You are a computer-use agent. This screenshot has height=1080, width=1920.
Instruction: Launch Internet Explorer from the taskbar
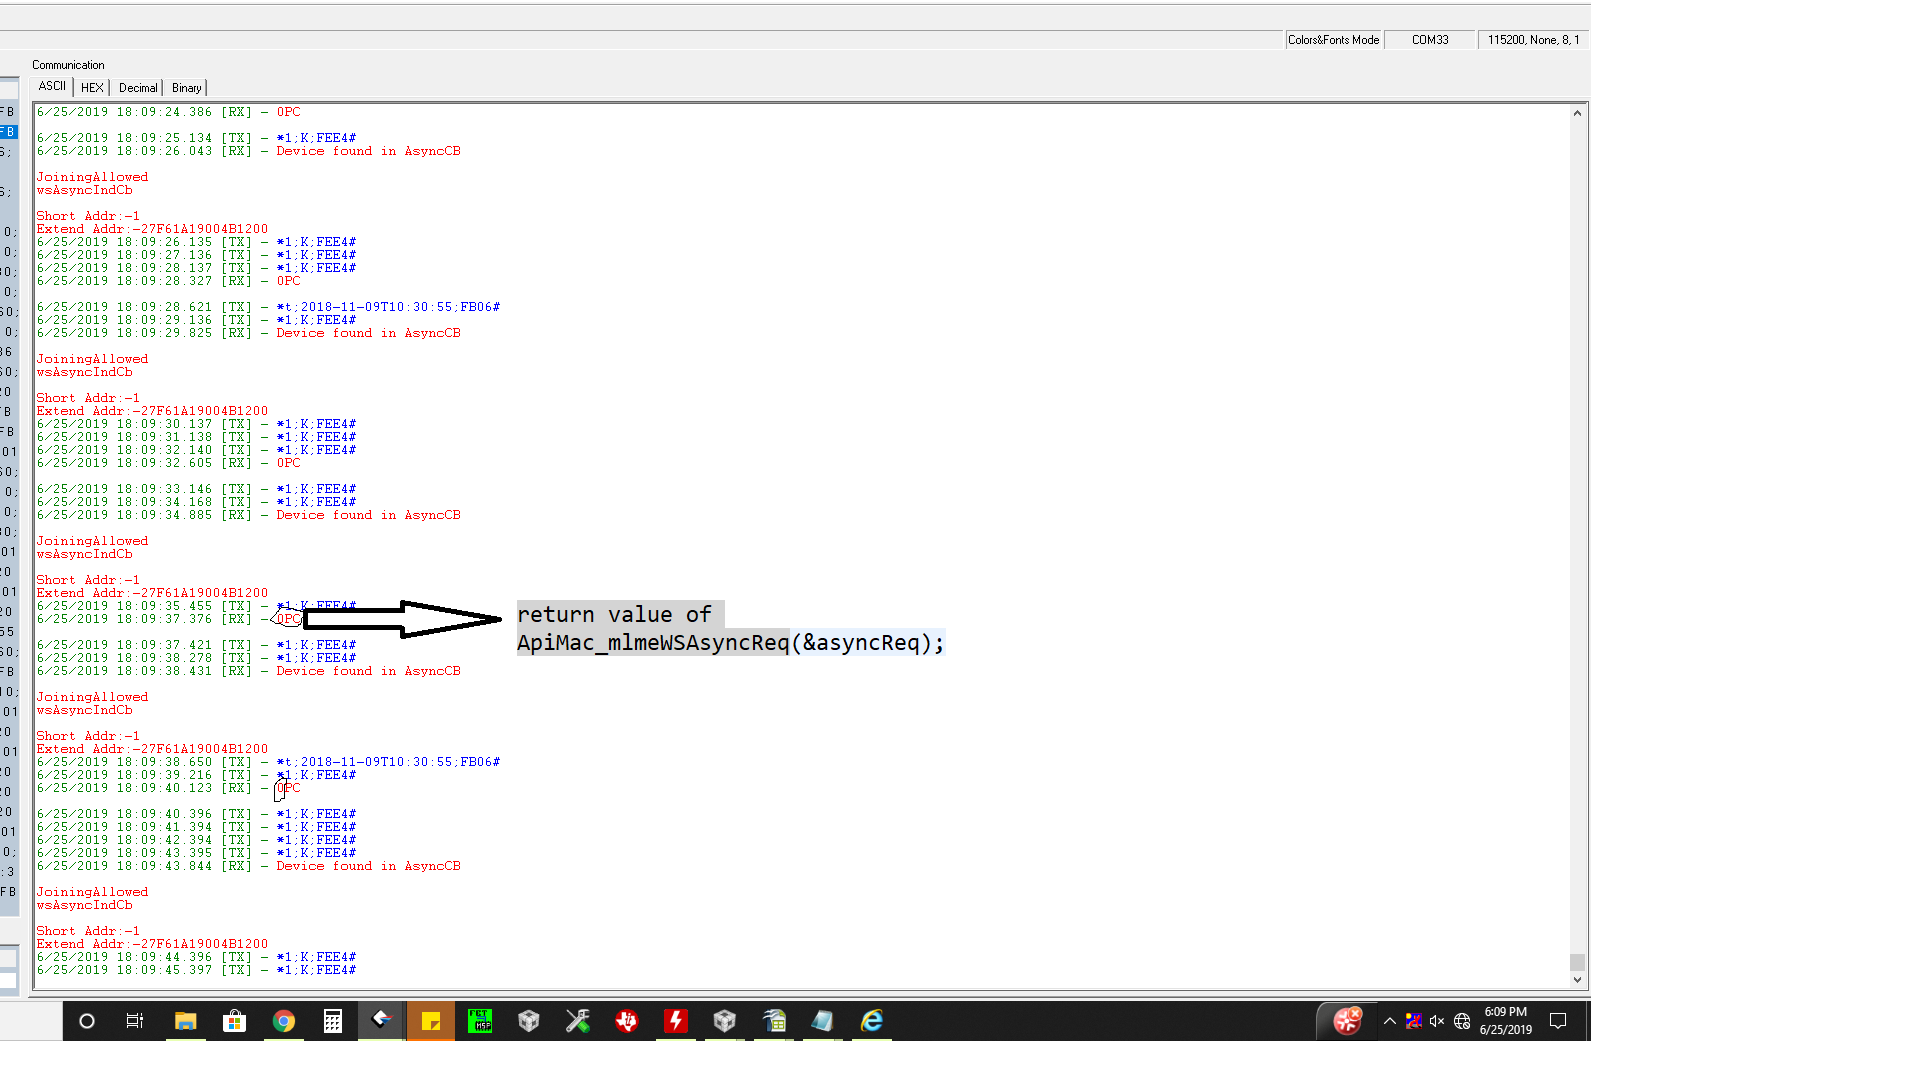click(x=872, y=1021)
